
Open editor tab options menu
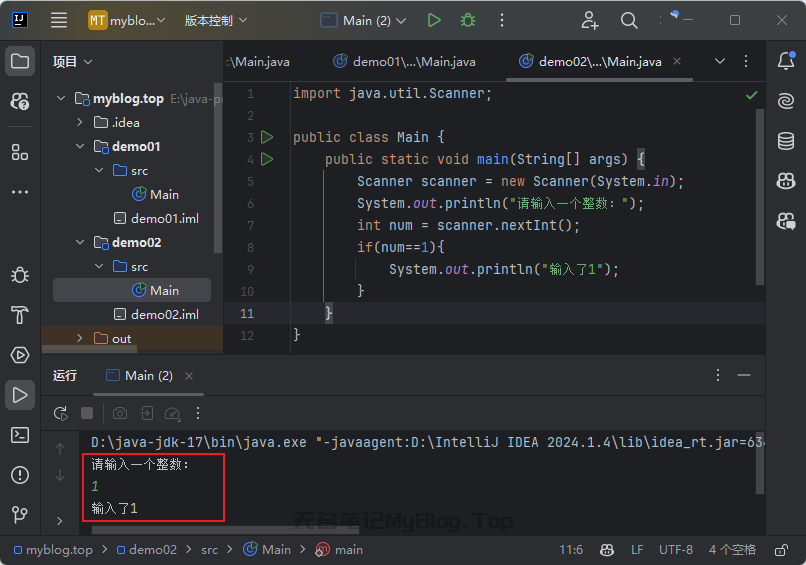pos(746,61)
